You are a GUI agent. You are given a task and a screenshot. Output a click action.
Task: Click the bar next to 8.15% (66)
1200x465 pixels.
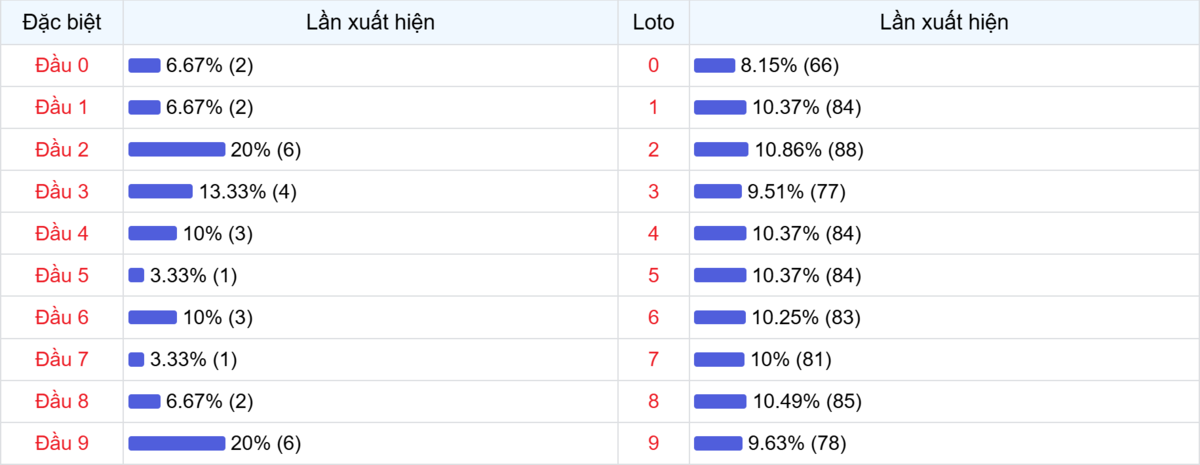714,65
